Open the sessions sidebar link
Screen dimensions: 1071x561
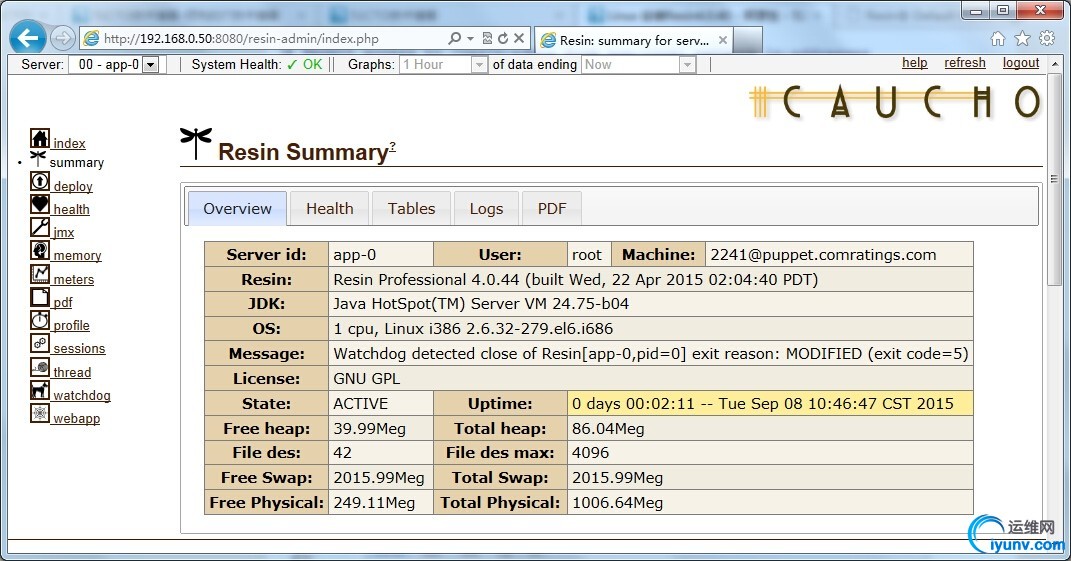[79, 348]
